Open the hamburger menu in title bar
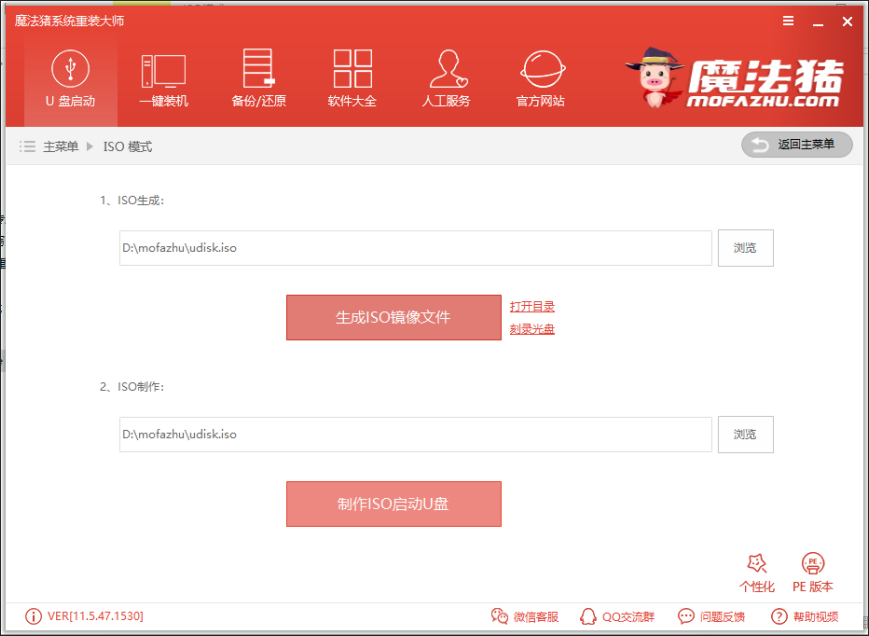869x636 pixels. coord(788,21)
